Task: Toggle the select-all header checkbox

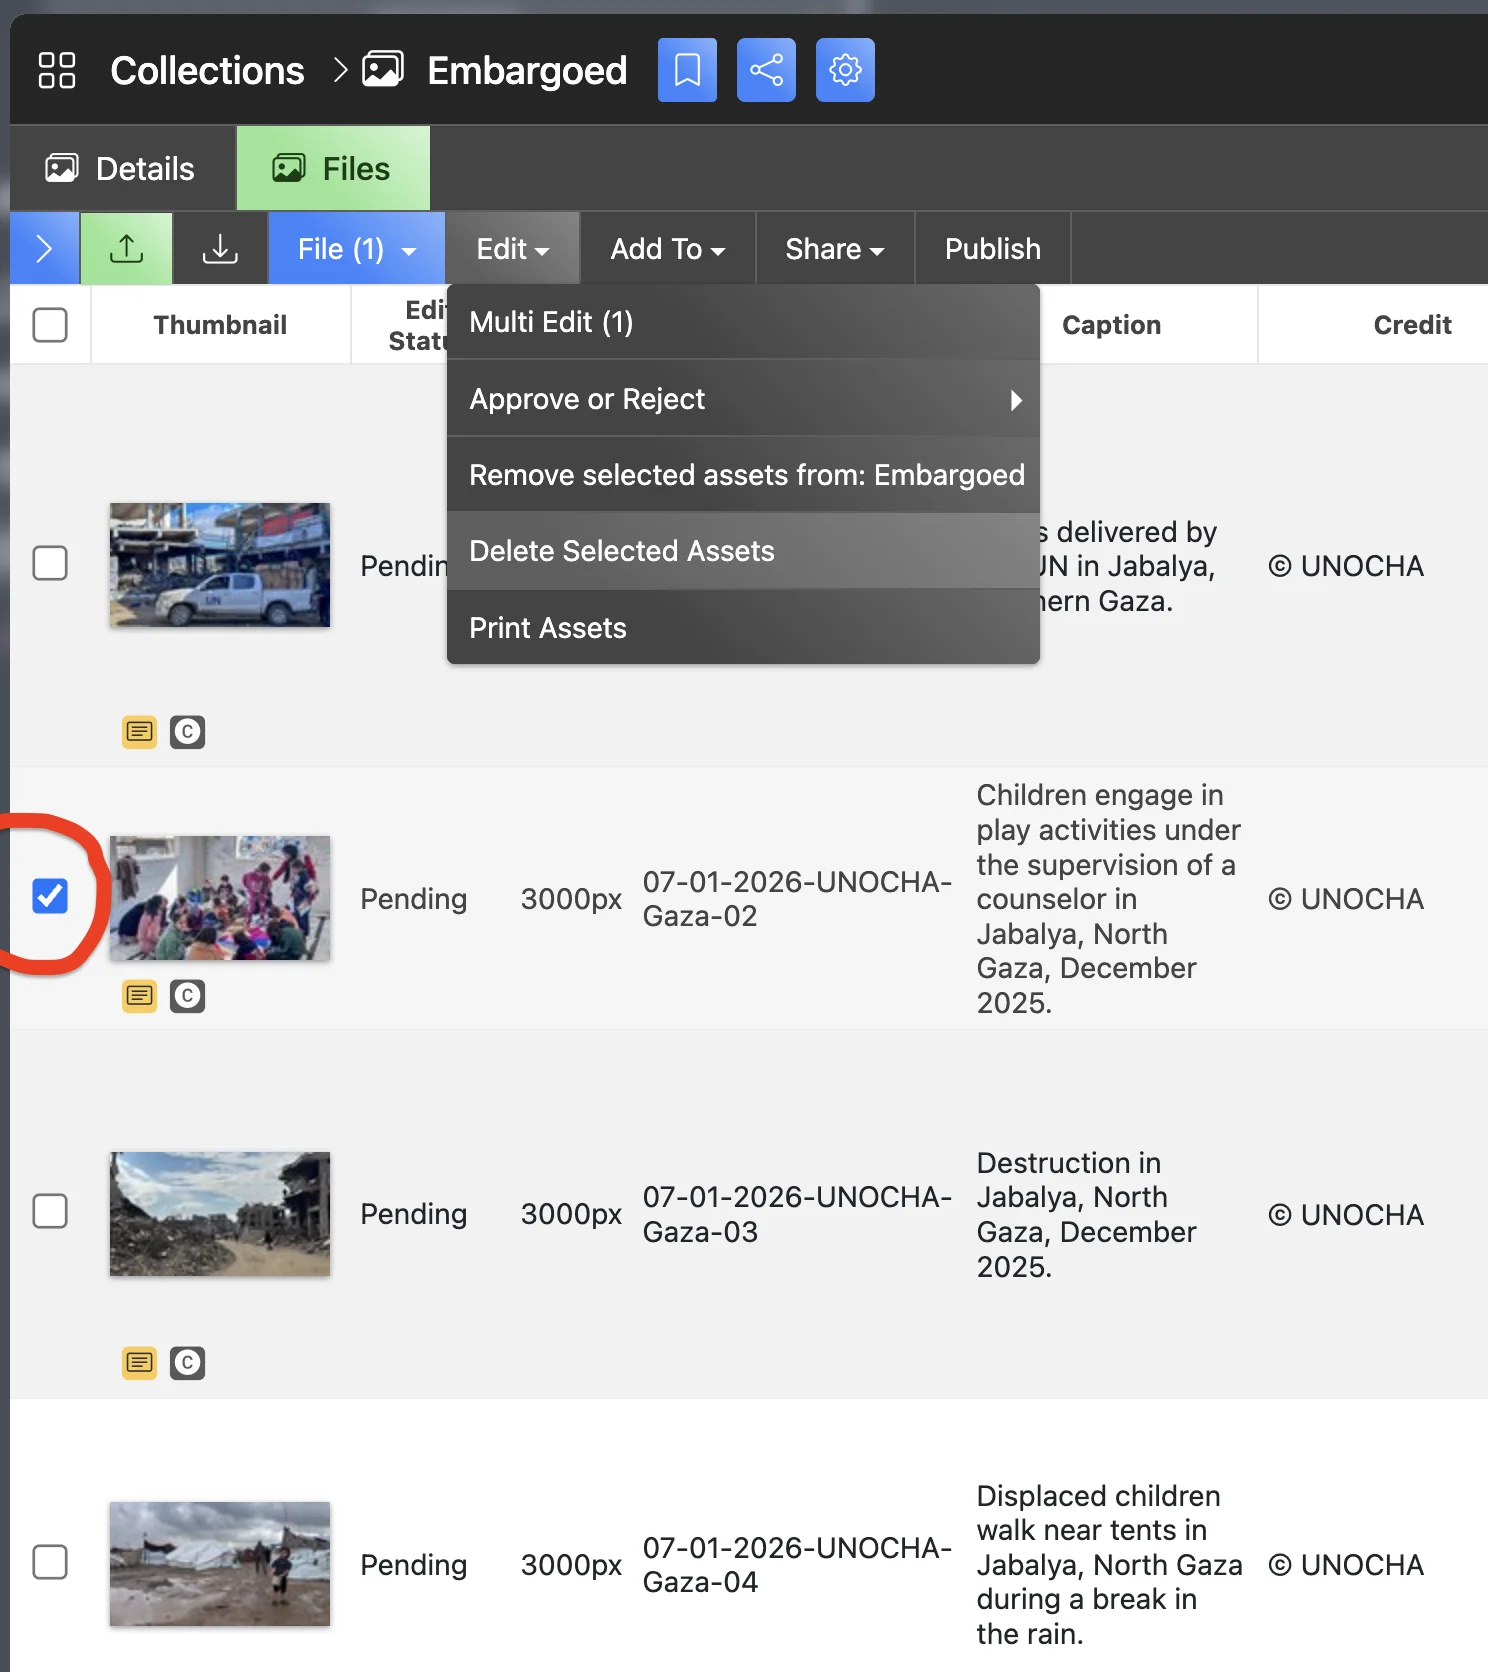Action: (x=50, y=325)
